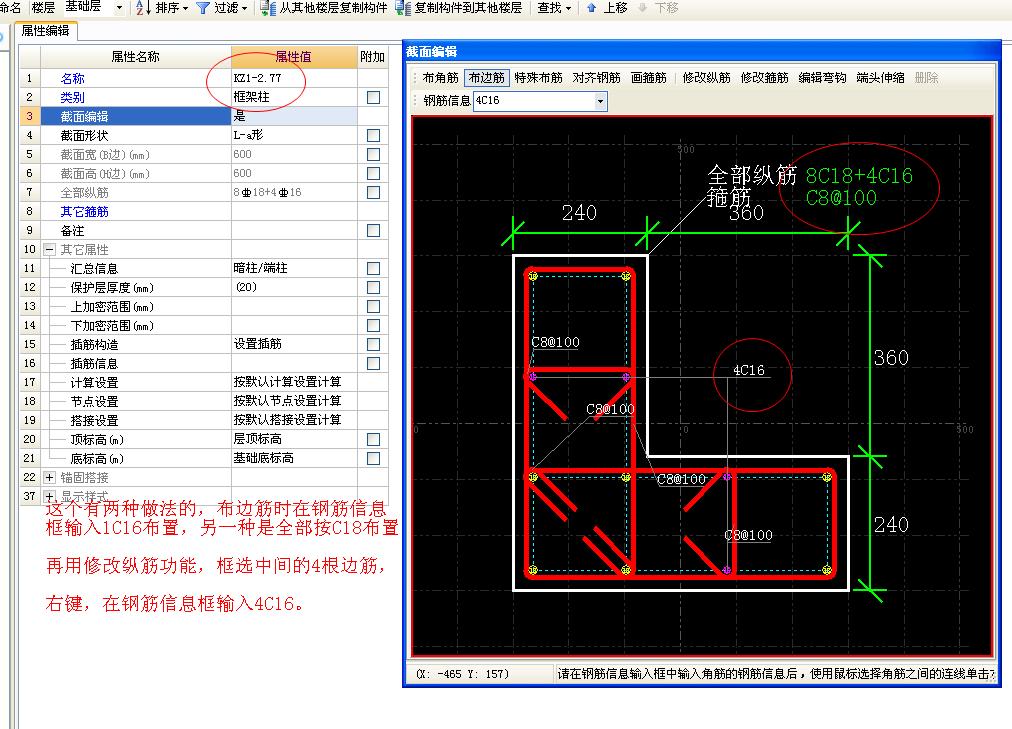Click the 基础底标高 value cell
The image size is (1012, 729).
pos(294,458)
